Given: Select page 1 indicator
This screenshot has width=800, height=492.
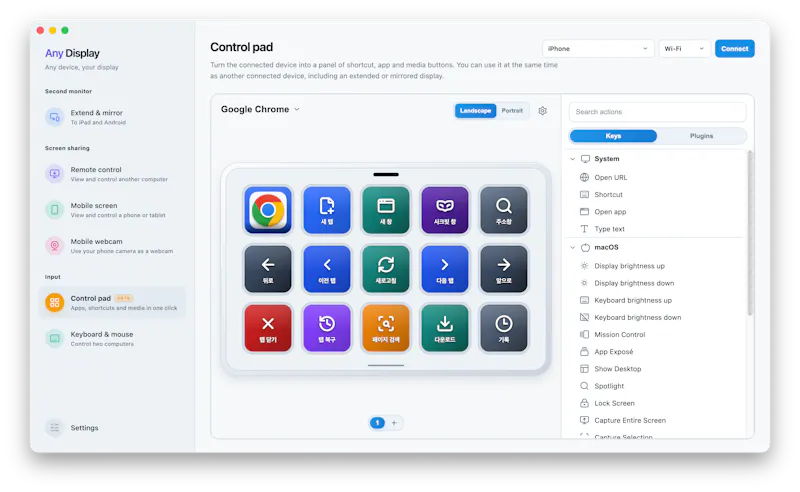Looking at the screenshot, I should click(377, 423).
